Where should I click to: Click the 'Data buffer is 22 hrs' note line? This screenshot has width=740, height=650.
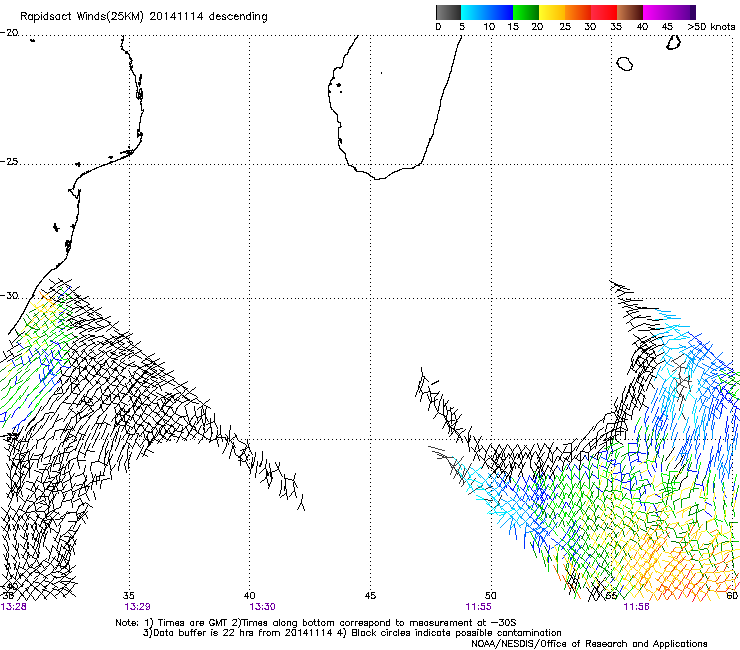pos(352,633)
